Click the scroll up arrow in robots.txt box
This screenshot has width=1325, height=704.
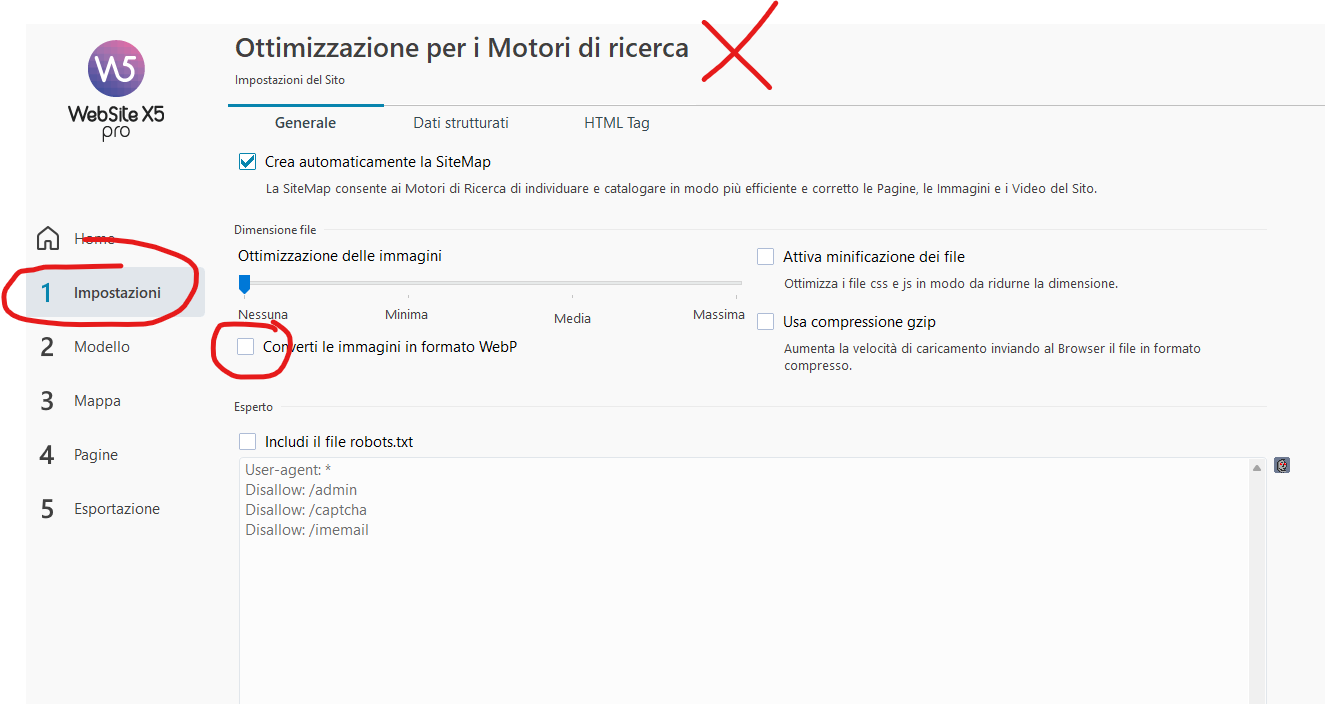(1256, 468)
